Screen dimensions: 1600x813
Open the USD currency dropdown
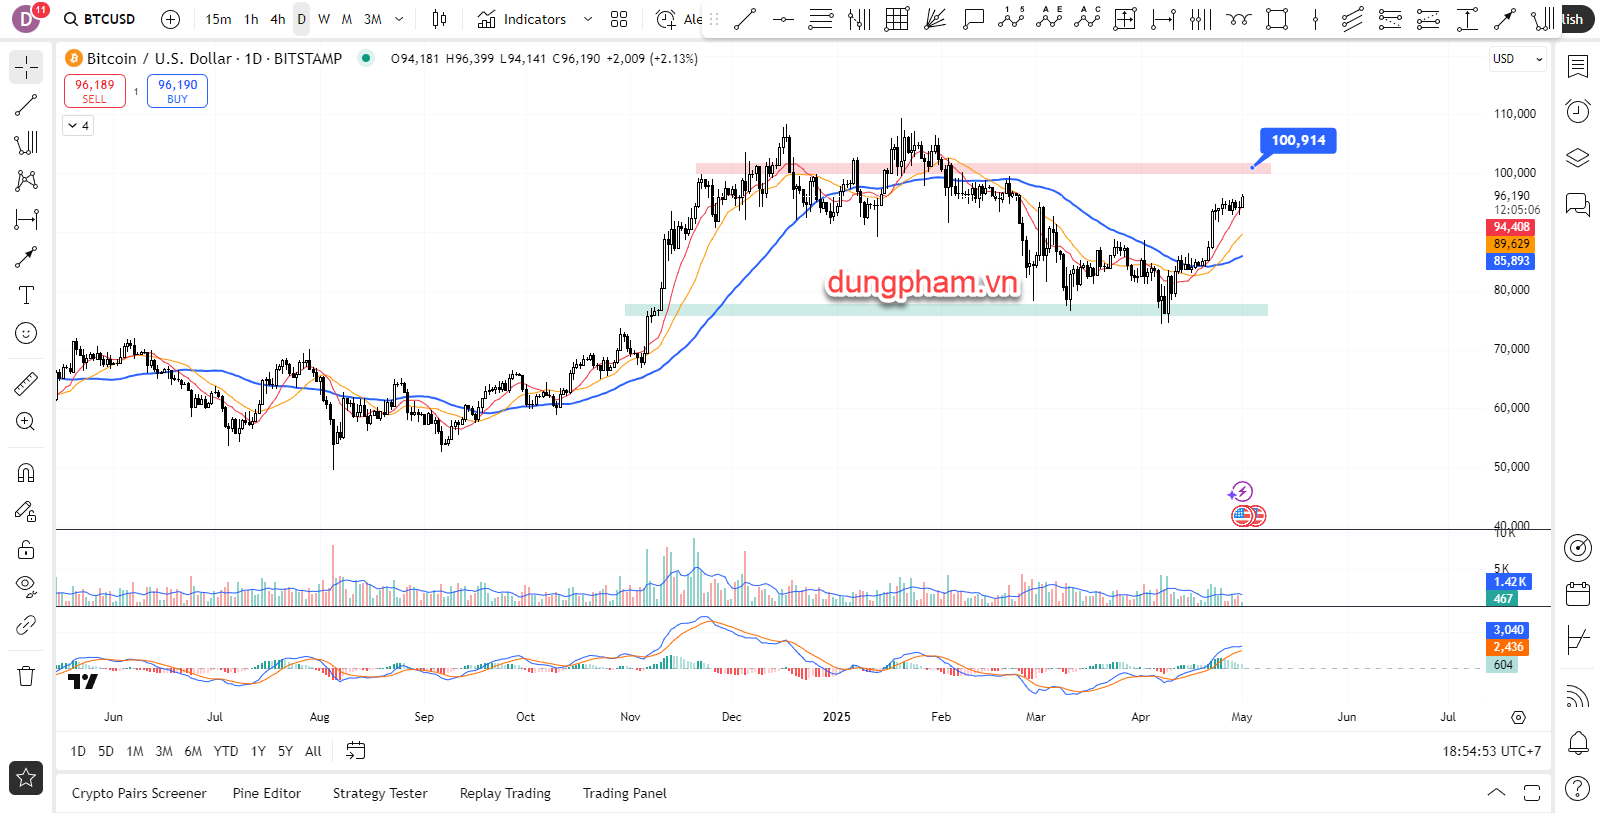click(1516, 59)
